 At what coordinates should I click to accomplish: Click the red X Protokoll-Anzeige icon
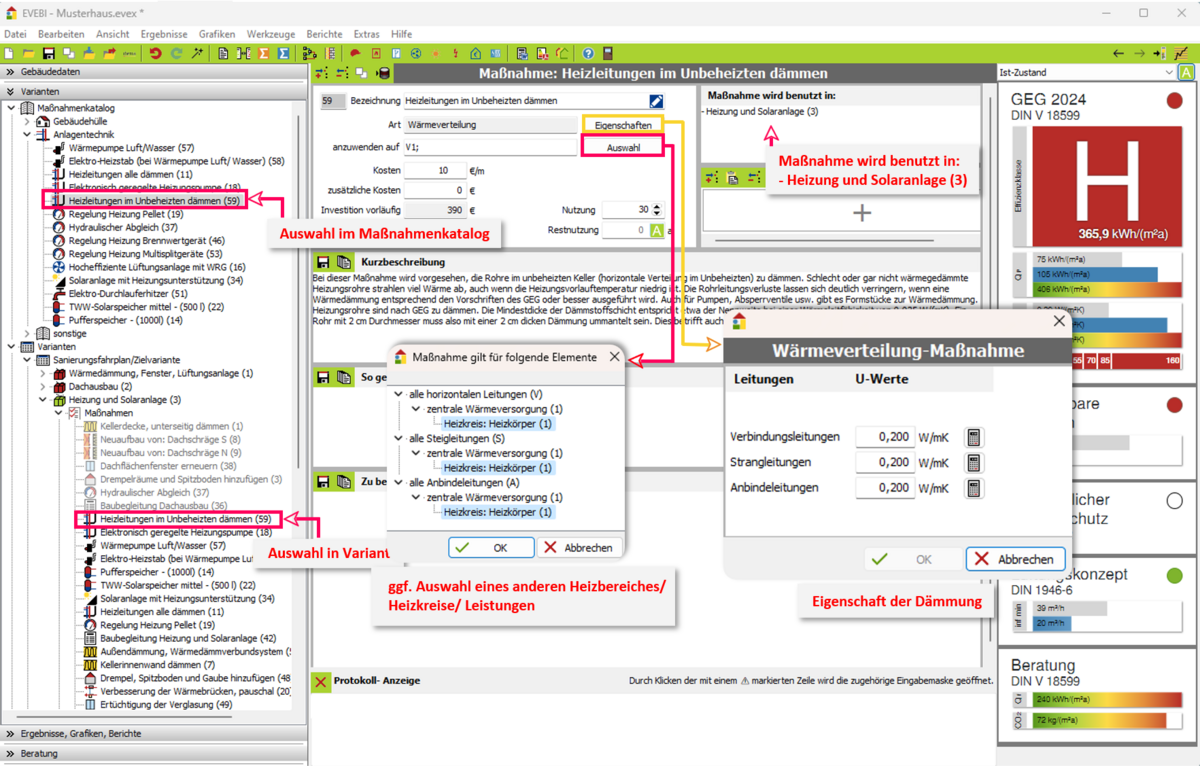(x=320, y=681)
